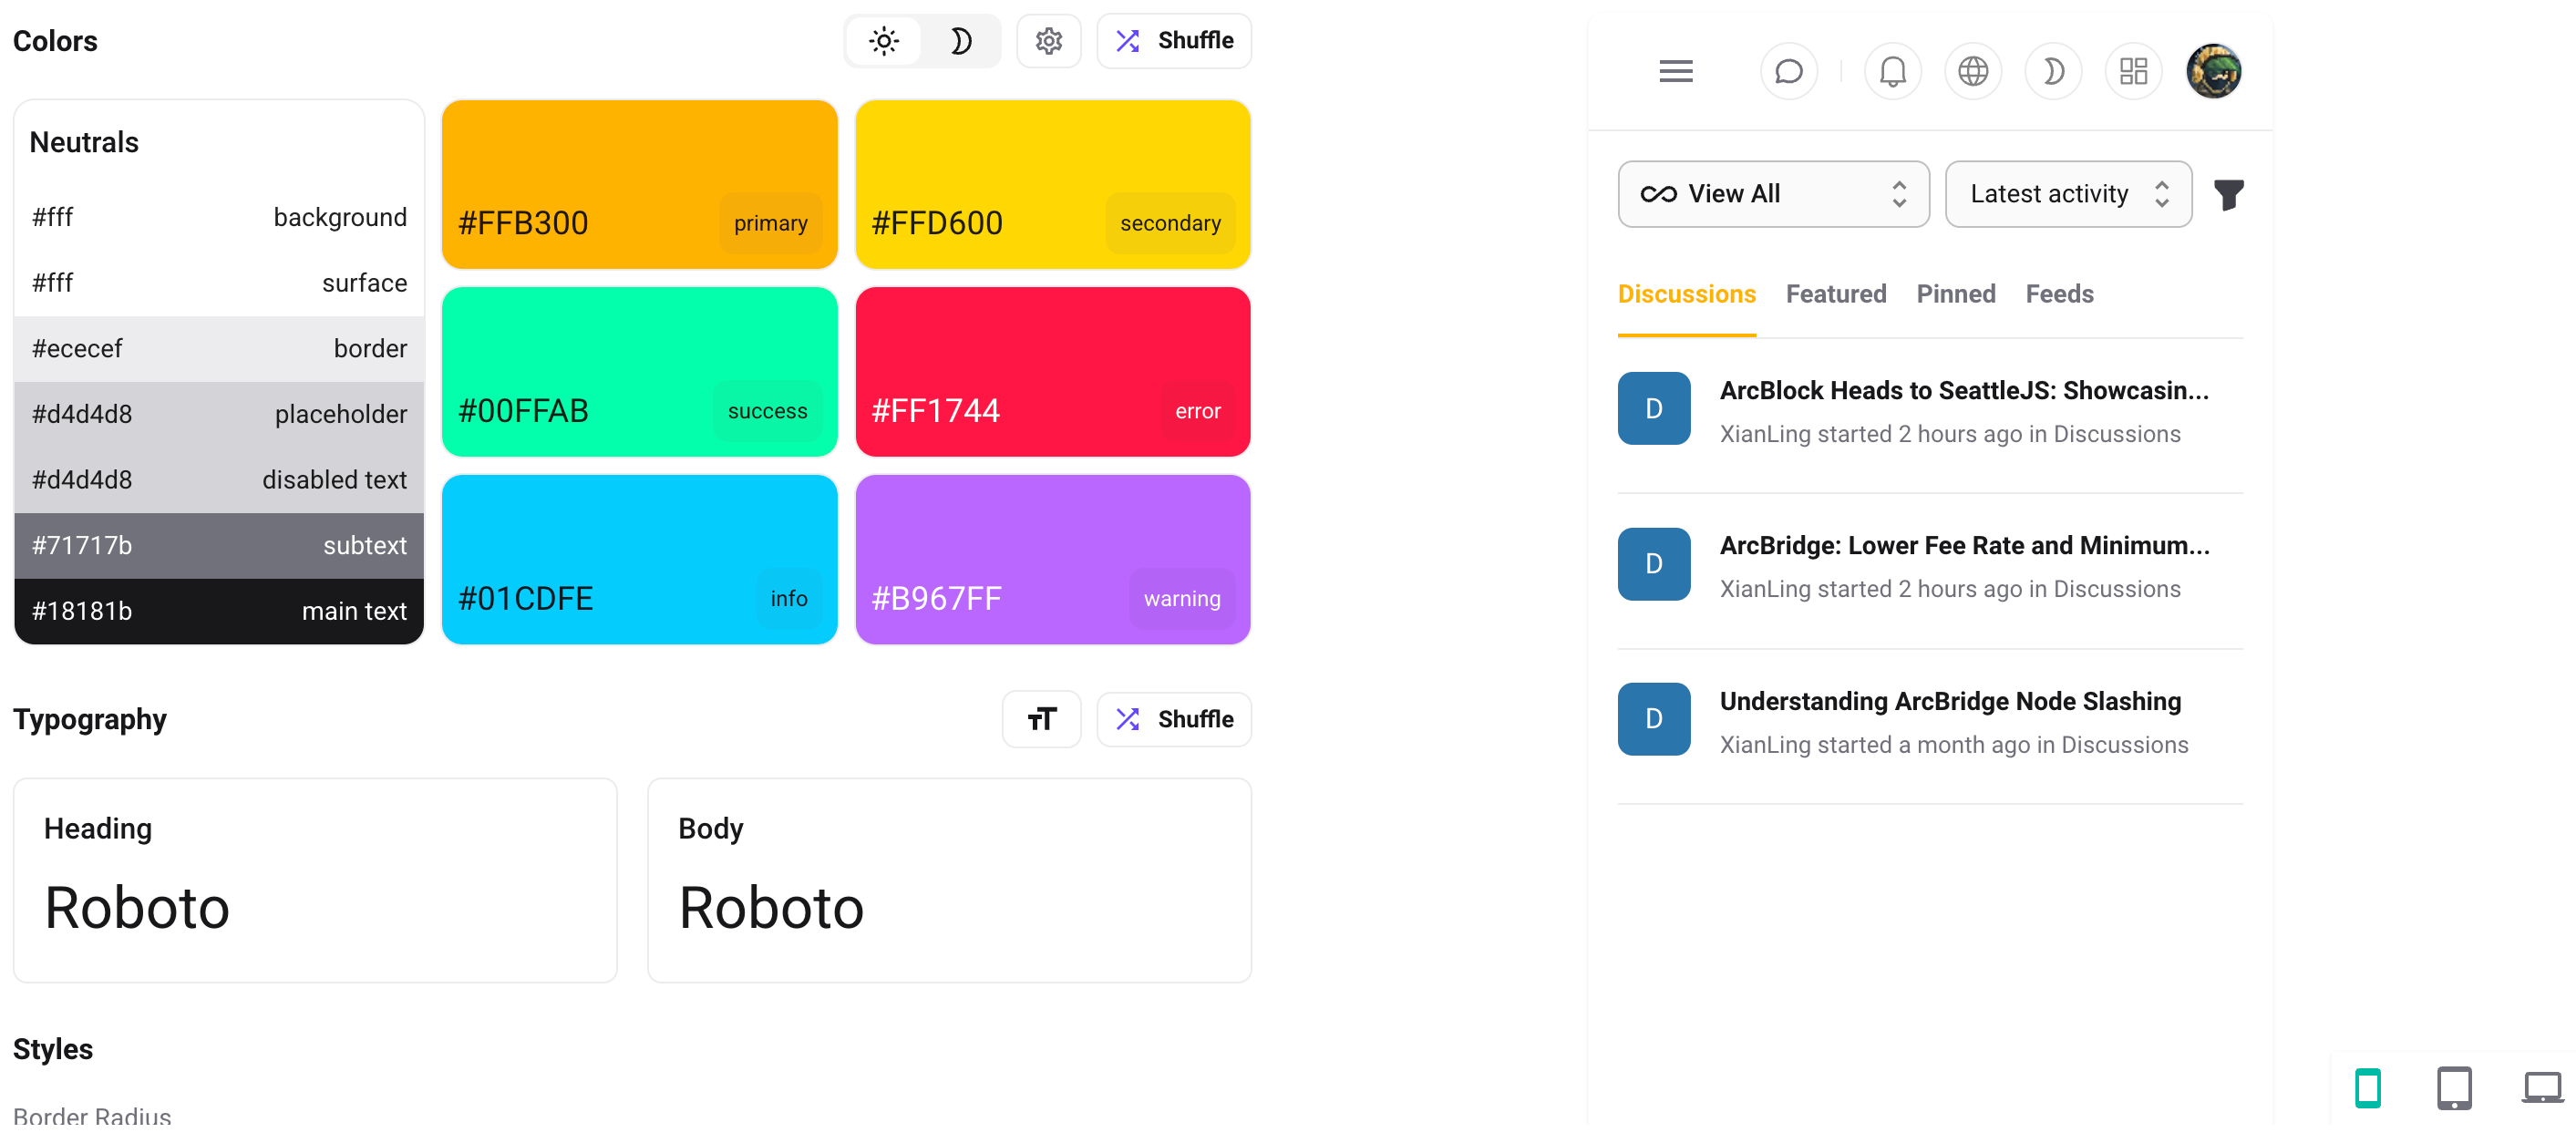Open the Understanding ArcBridge Node Slashing discussion
Screen dimensions: 2576x1143
(1949, 701)
